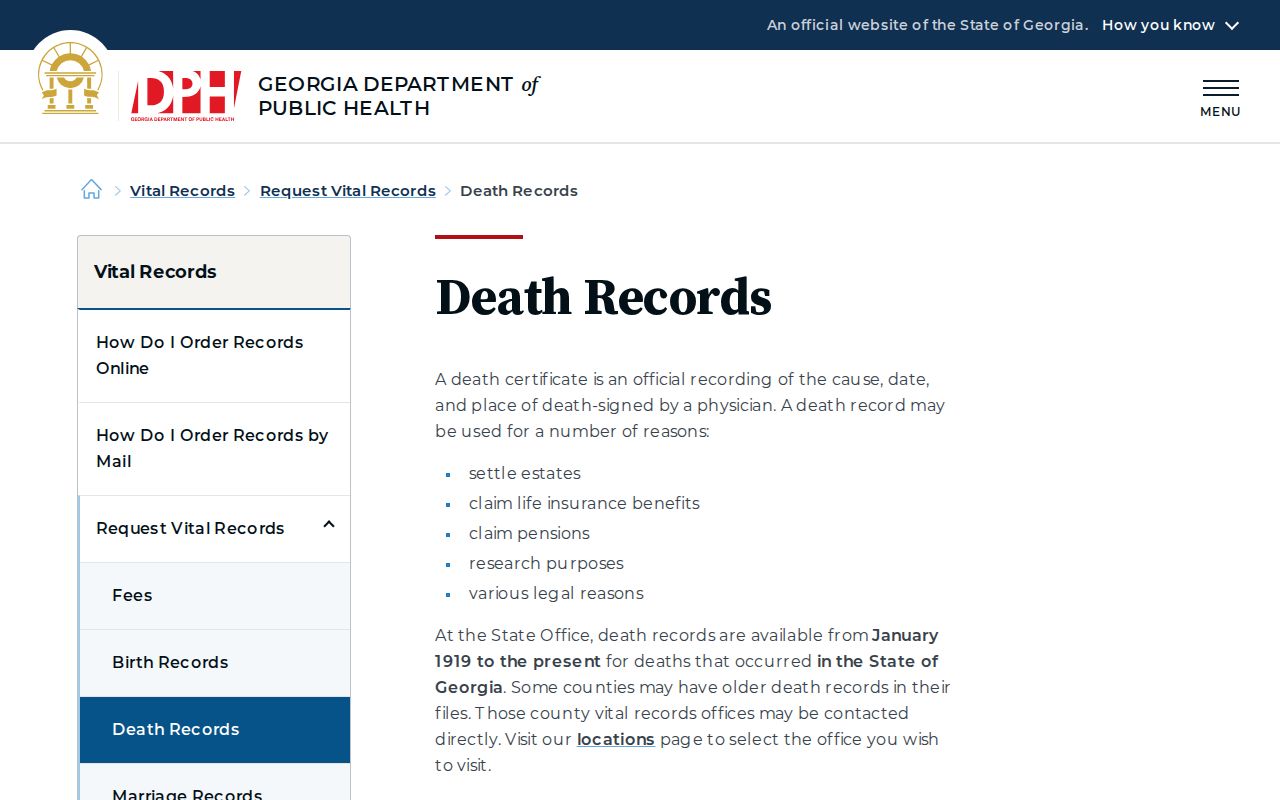Open Request Vital Records breadcrumb link

click(348, 191)
